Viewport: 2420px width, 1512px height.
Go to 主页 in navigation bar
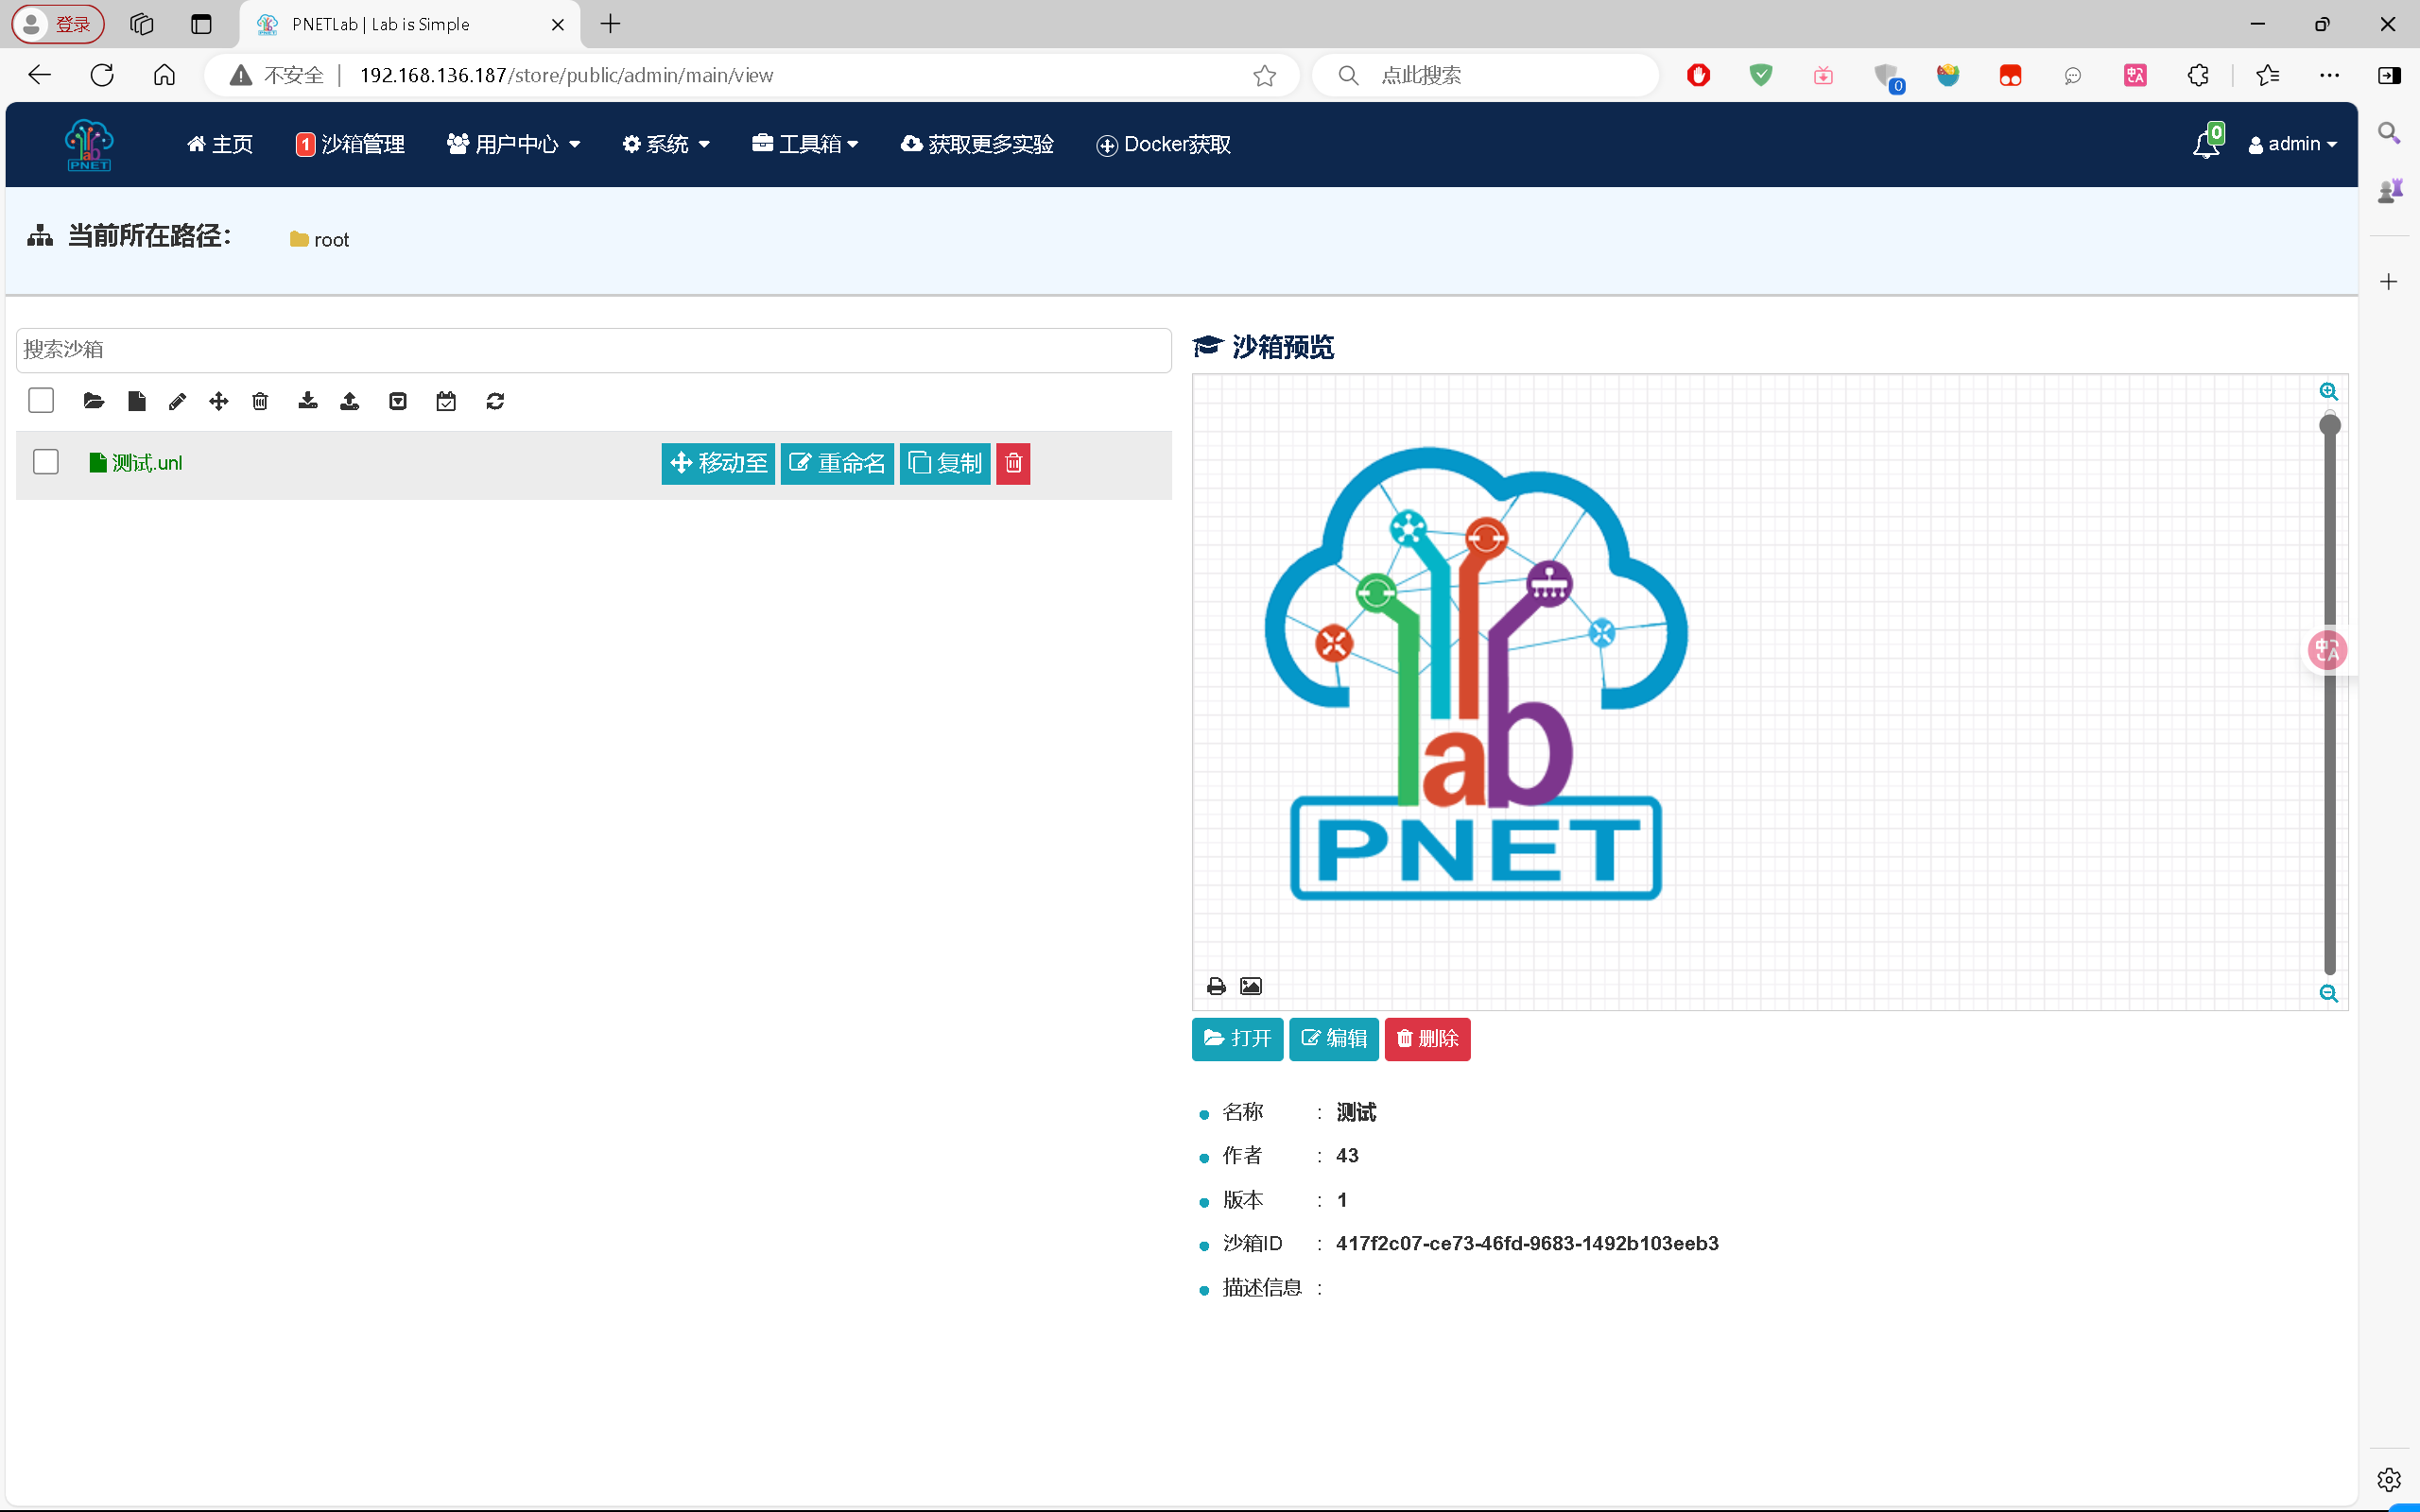pyautogui.click(x=220, y=144)
